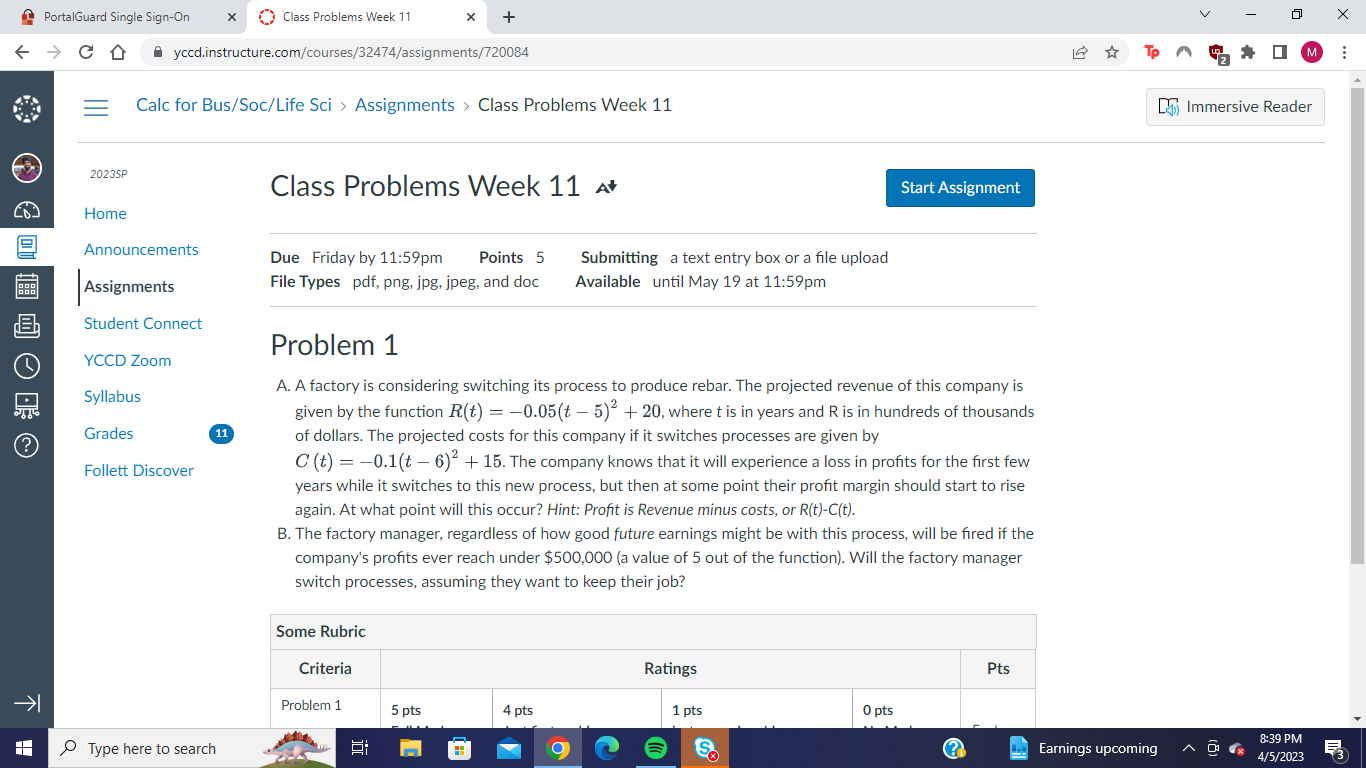The height and width of the screenshot is (768, 1366).
Task: Open the Canvas Calendar icon
Action: pyautogui.click(x=27, y=286)
